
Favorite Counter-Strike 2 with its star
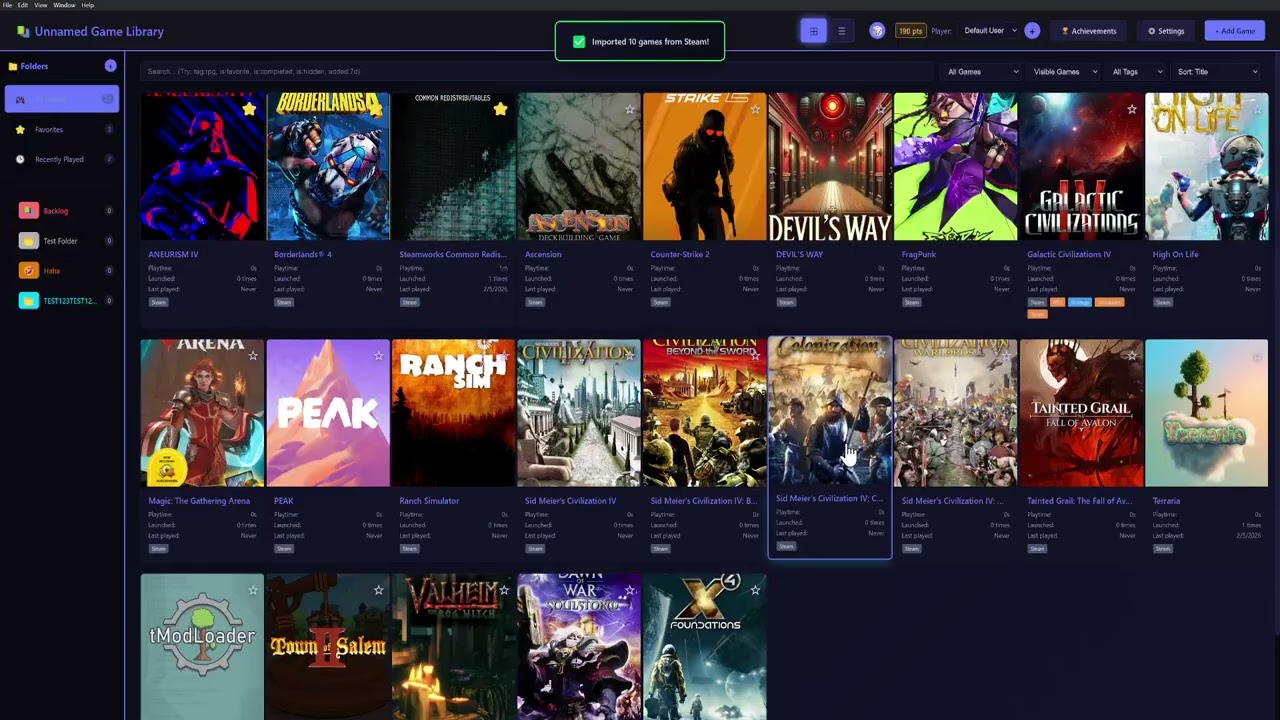click(755, 109)
